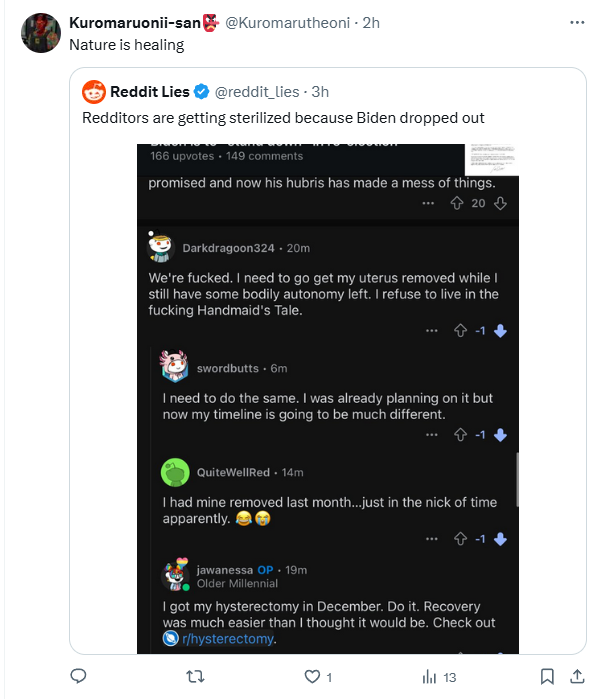
Task: Open Kuromaruonii-san's profile avatar
Action: [x=41, y=34]
